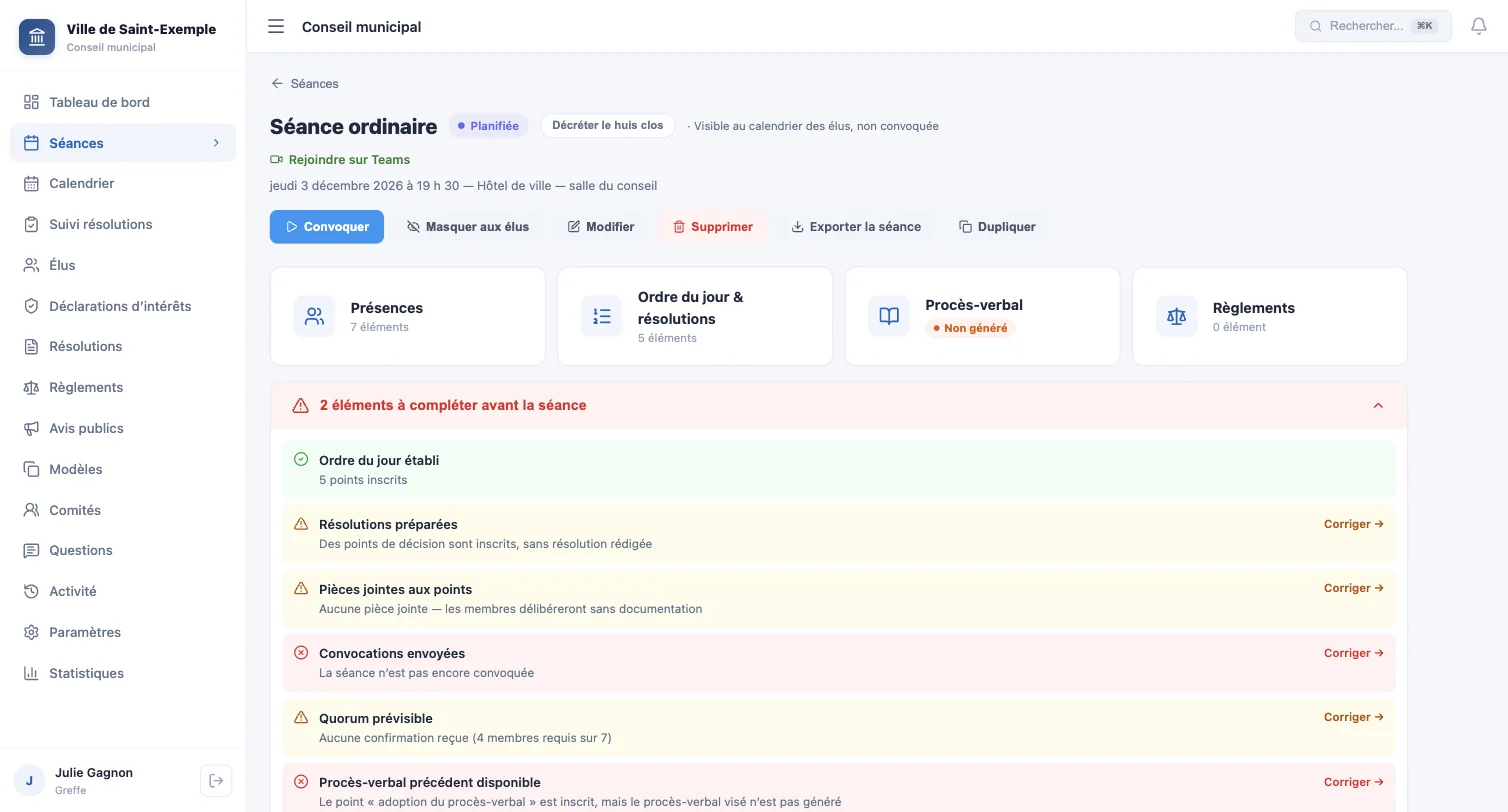This screenshot has width=1508, height=812.
Task: Go to Suivi résolutions
Action: tap(123, 224)
